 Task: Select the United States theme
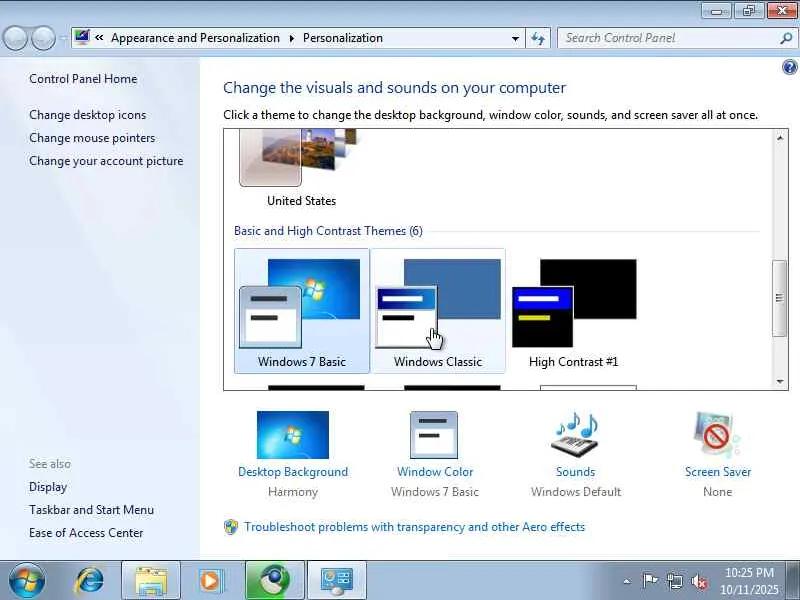click(301, 169)
